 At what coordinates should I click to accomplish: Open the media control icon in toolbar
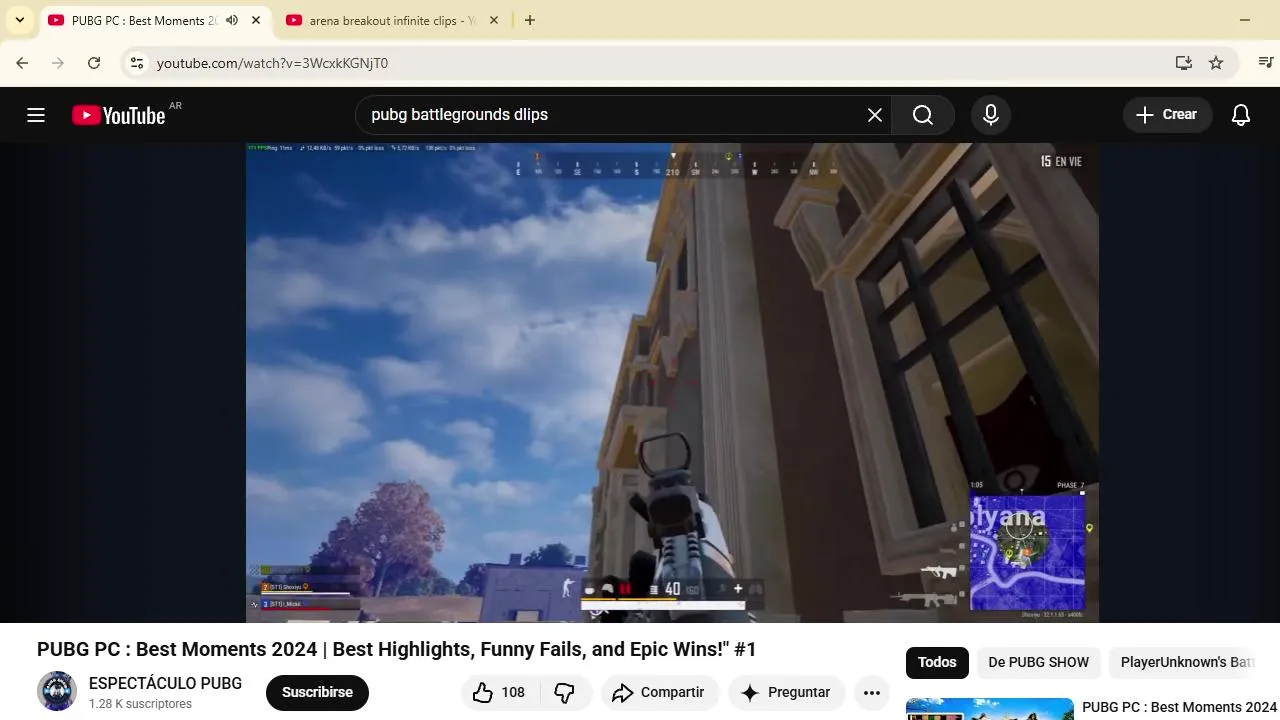point(1265,63)
